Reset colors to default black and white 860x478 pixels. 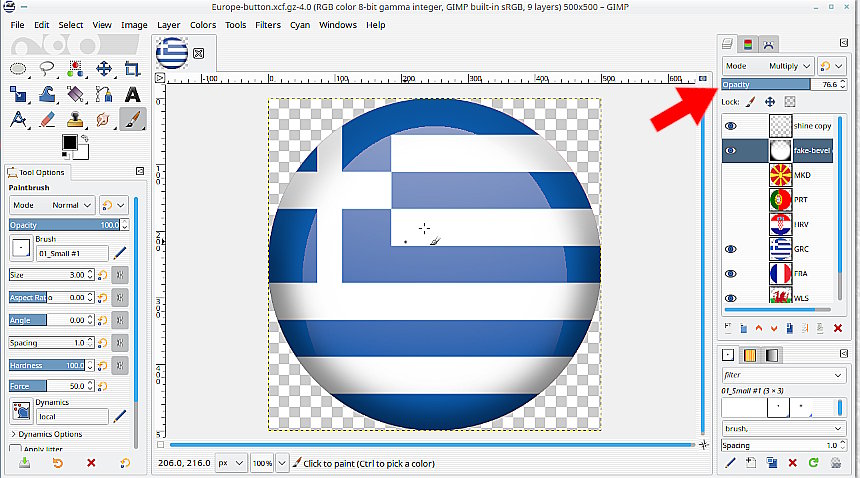(x=65, y=155)
